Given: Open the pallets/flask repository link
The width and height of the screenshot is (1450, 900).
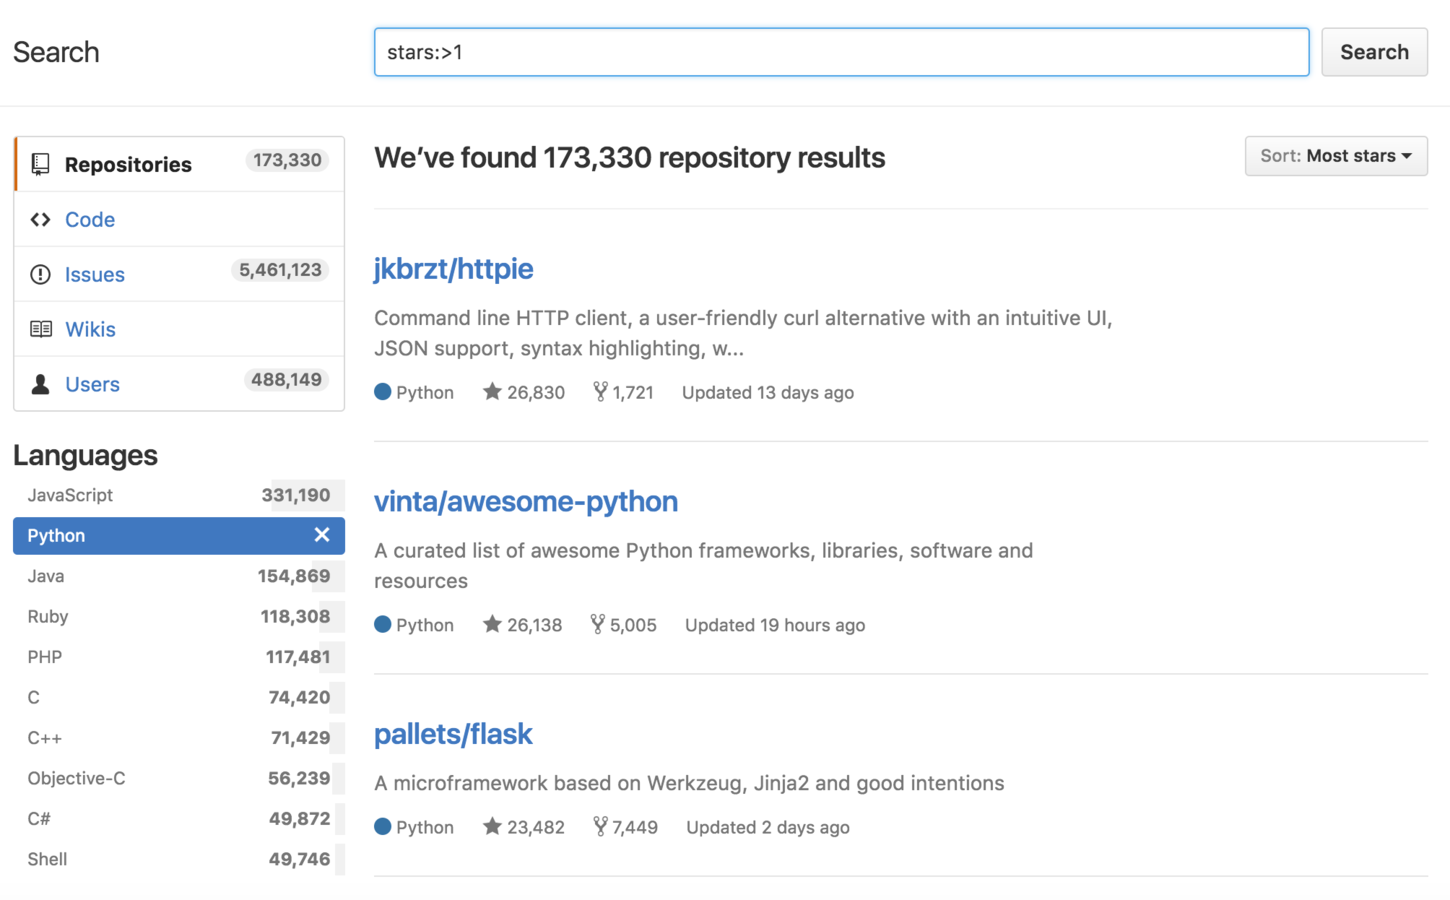Looking at the screenshot, I should tap(453, 734).
